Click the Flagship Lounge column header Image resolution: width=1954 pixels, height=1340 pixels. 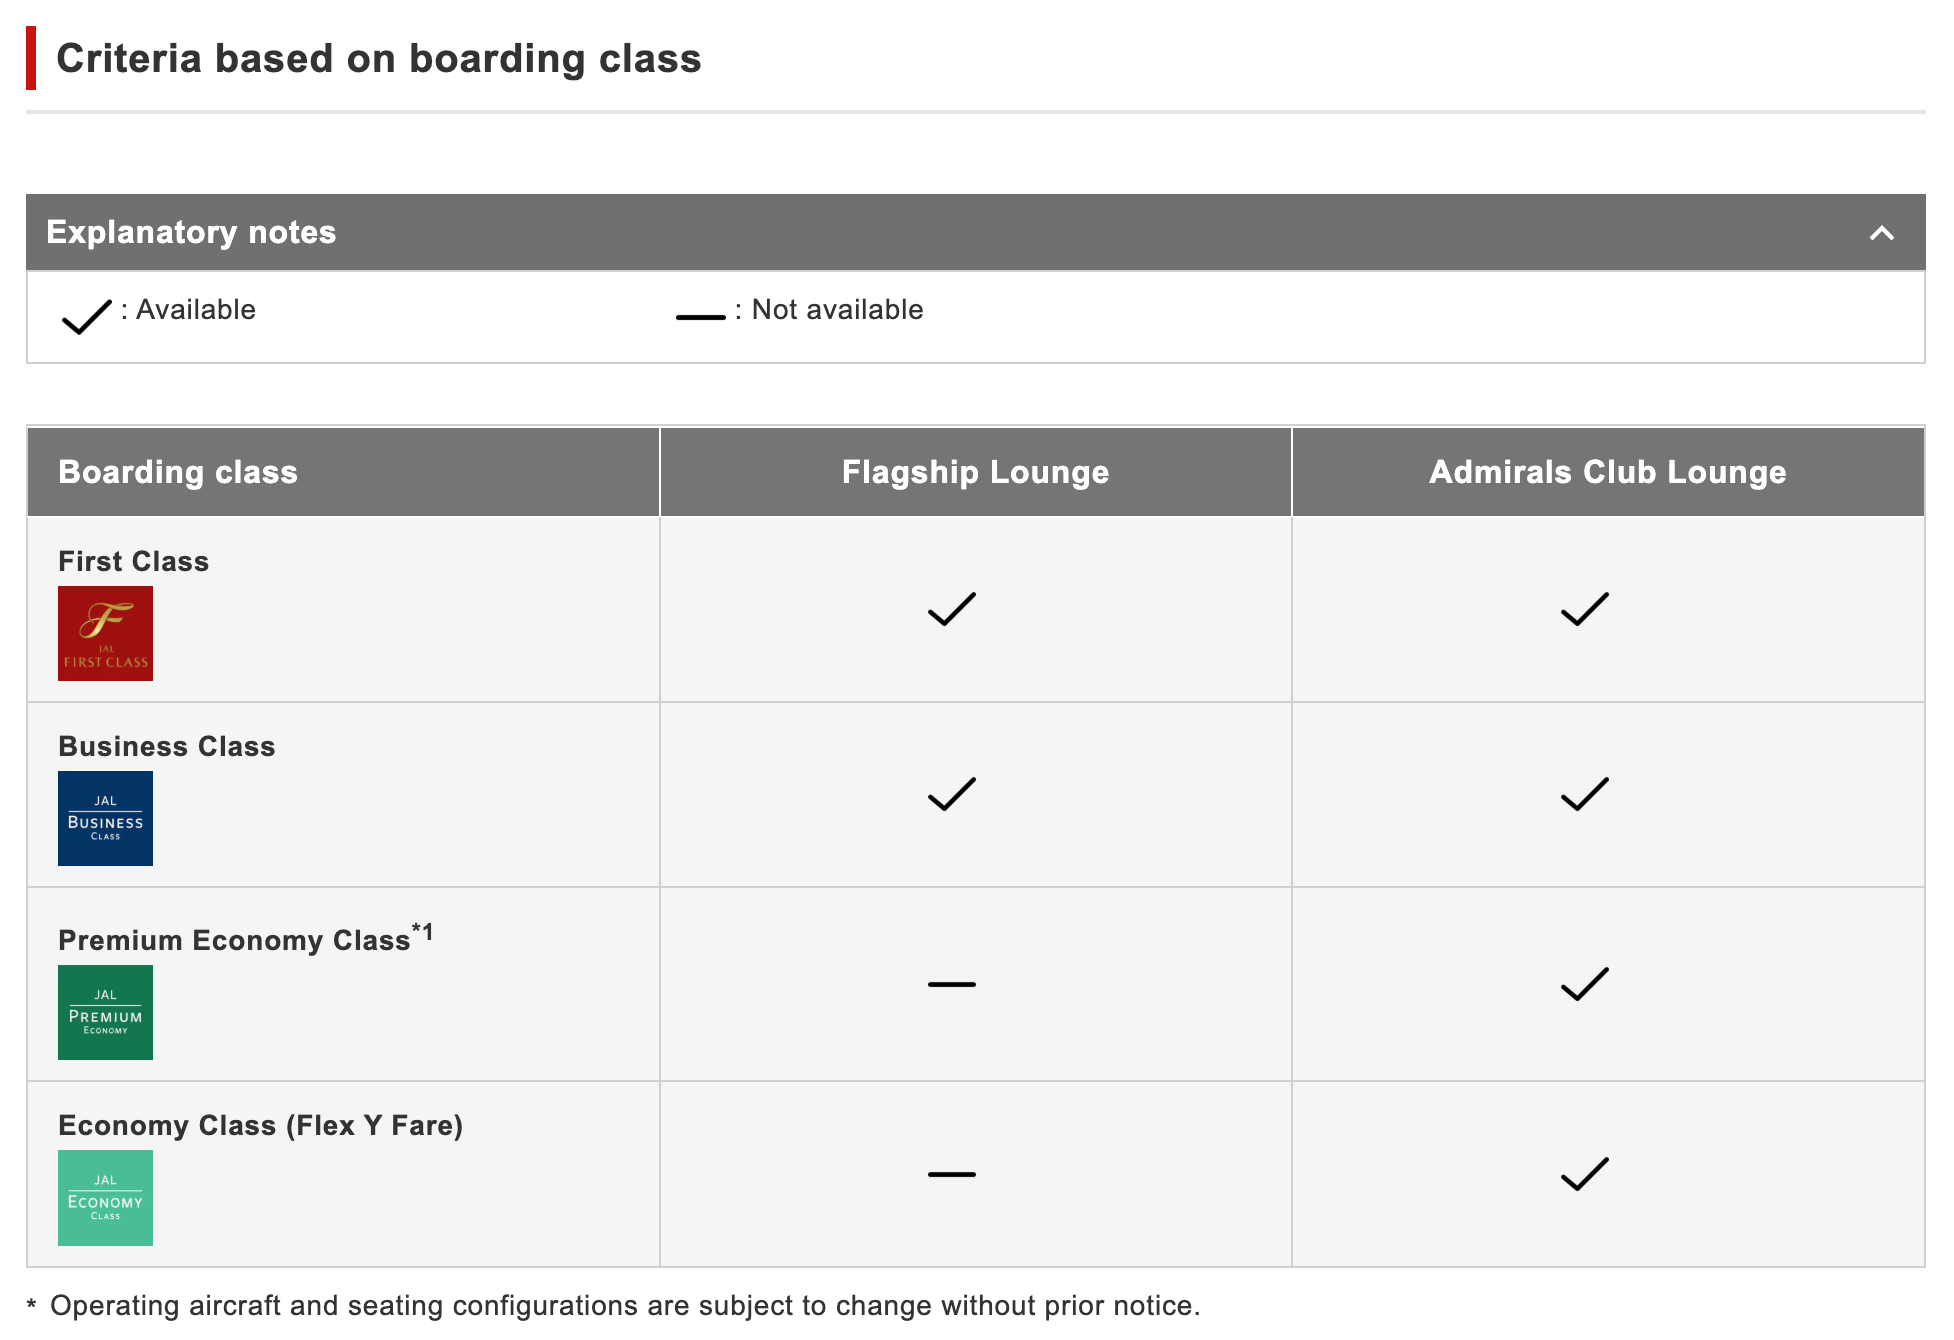point(975,472)
